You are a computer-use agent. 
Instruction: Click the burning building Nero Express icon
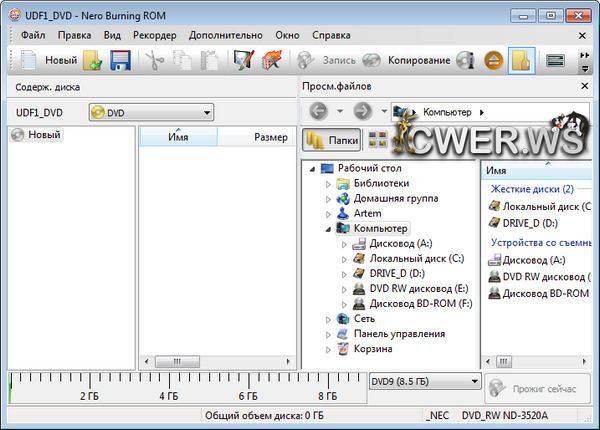(272, 60)
